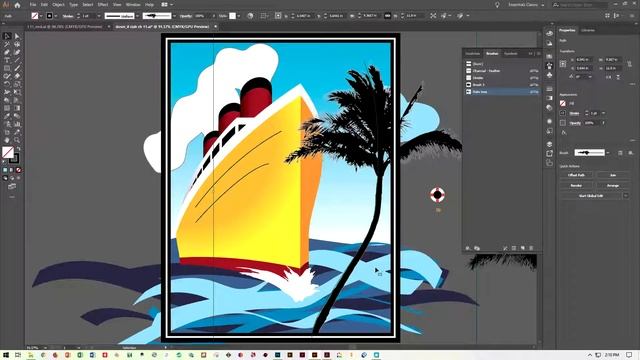This screenshot has width=640, height=360.
Task: Select the Hand tool
Action: 7,140
